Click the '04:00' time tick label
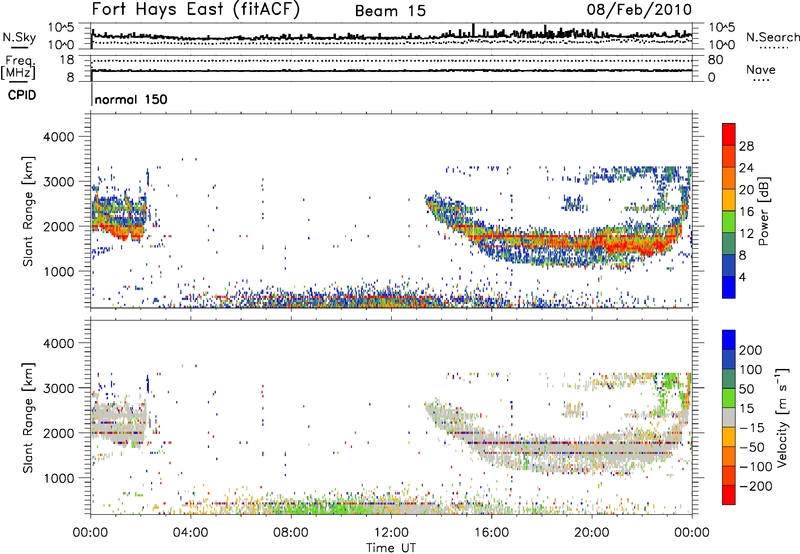This screenshot has width=800, height=554. (190, 533)
